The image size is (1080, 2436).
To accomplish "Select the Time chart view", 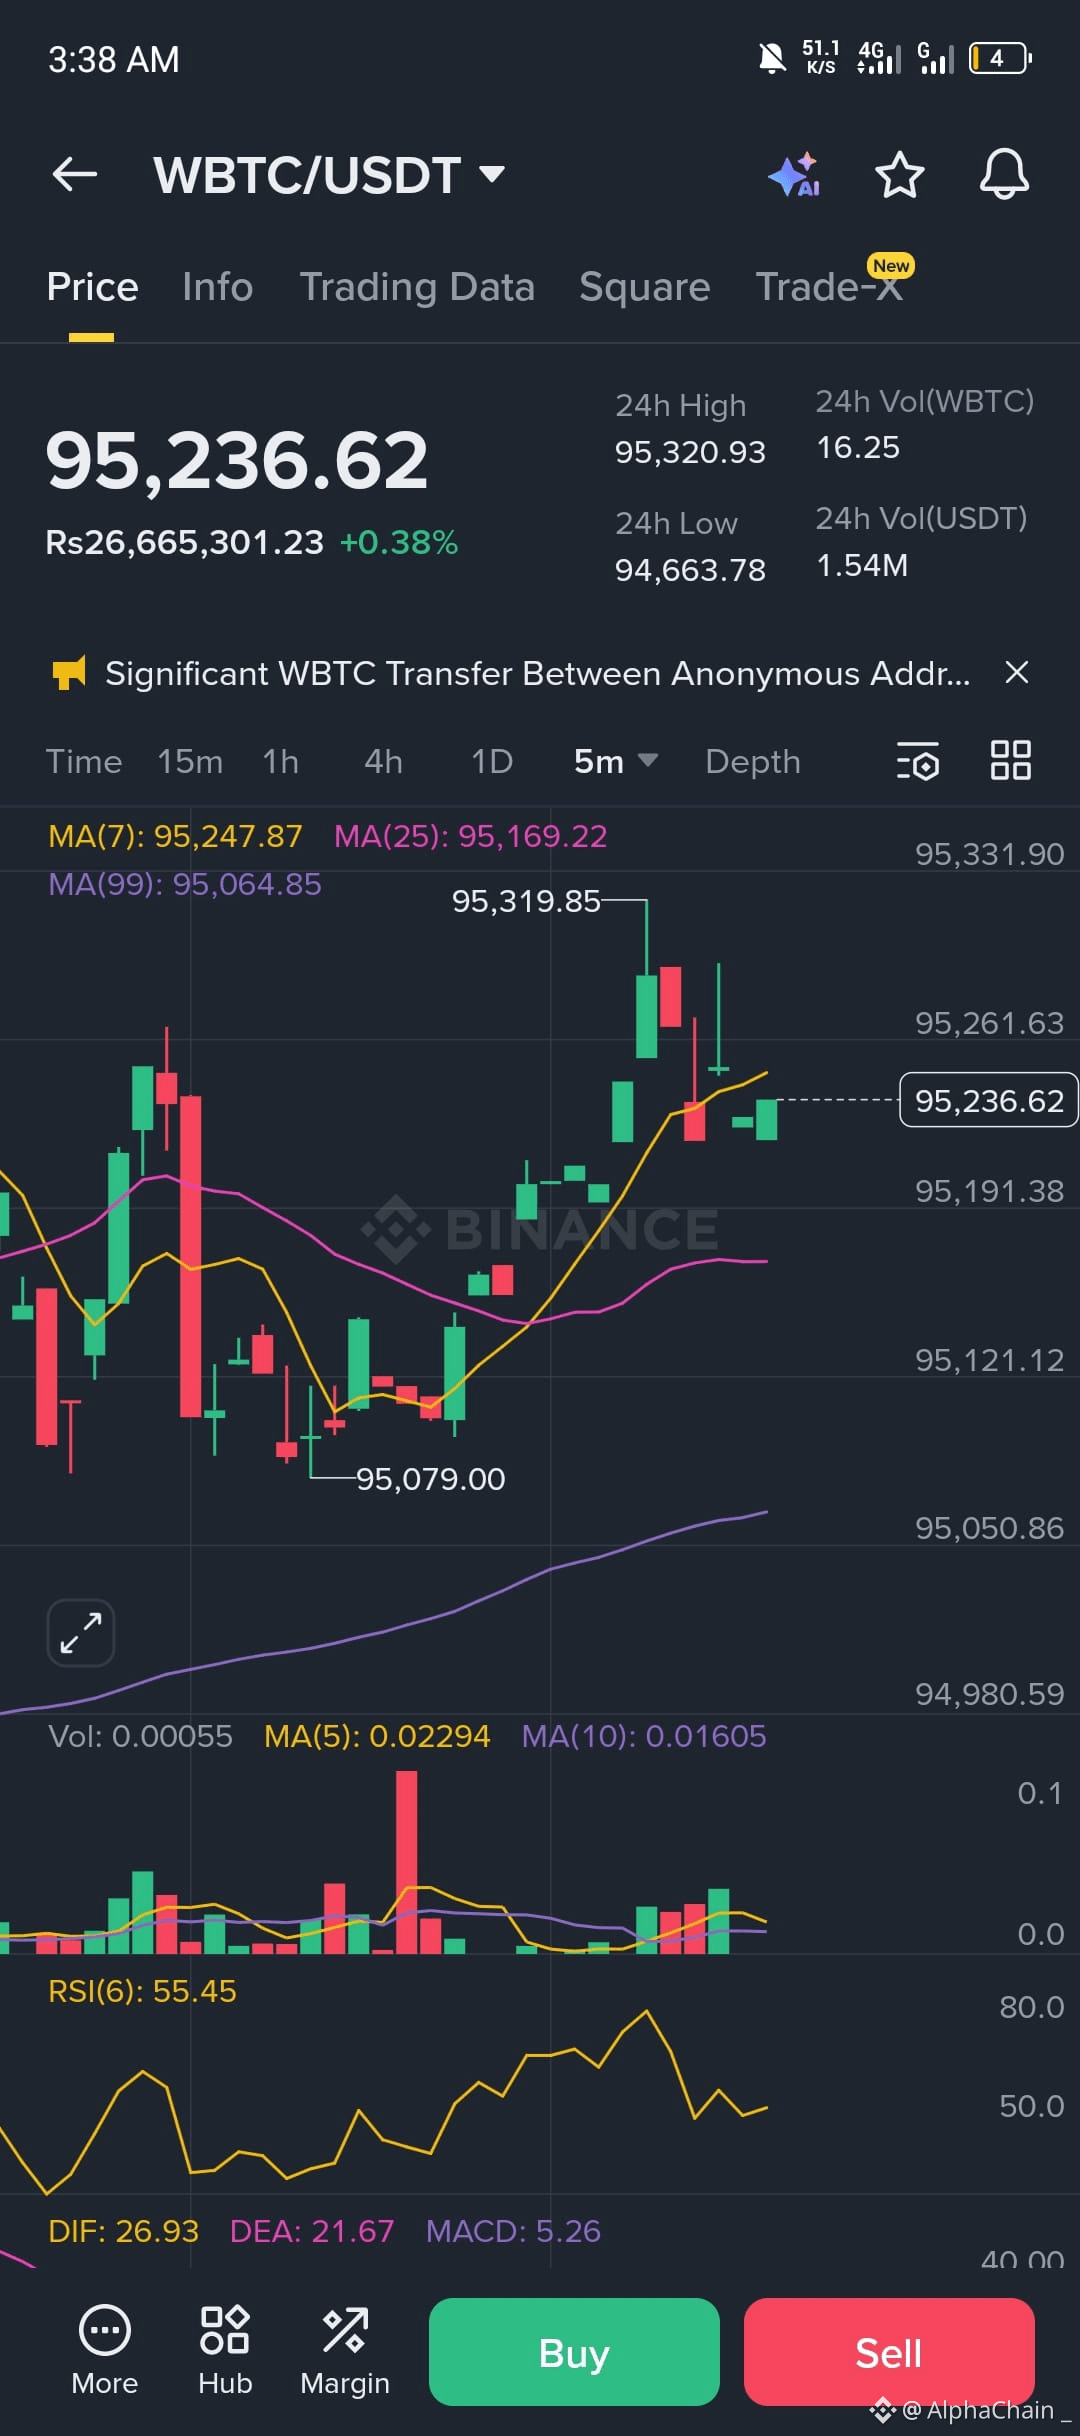I will pos(84,761).
